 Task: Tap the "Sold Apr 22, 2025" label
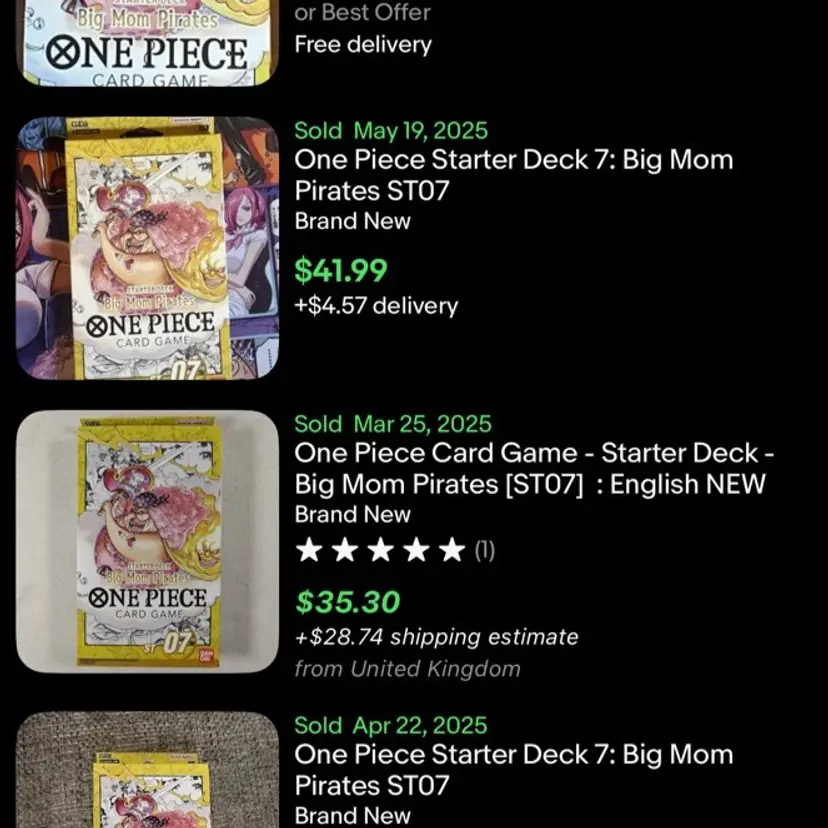[x=390, y=725]
